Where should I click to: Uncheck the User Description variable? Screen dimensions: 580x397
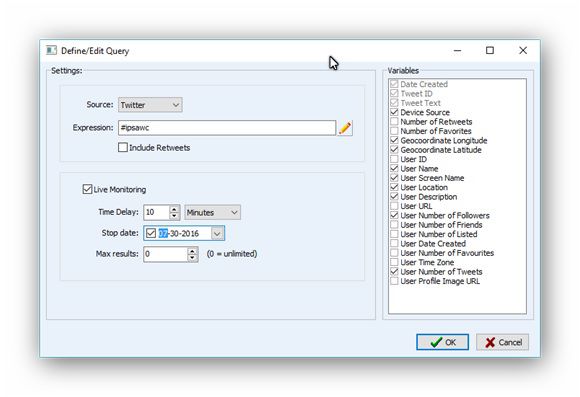[394, 196]
